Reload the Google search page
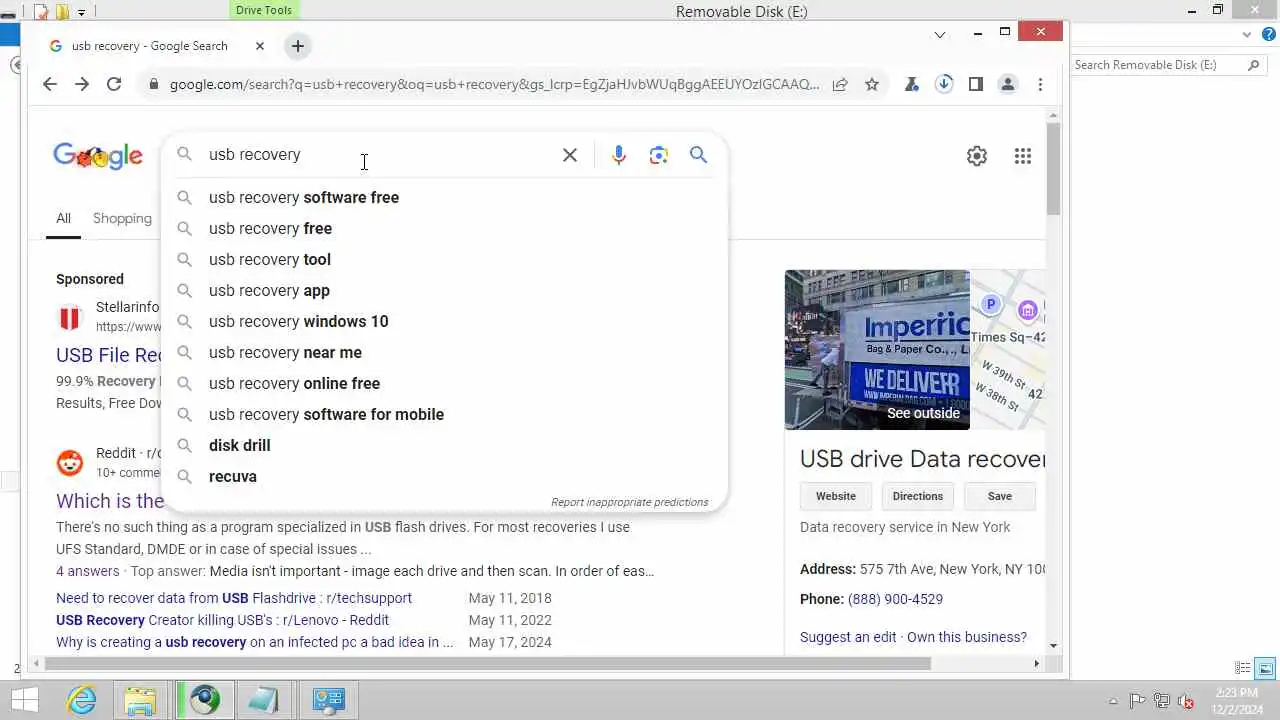Screen dimensions: 1280x720 (x=114, y=84)
